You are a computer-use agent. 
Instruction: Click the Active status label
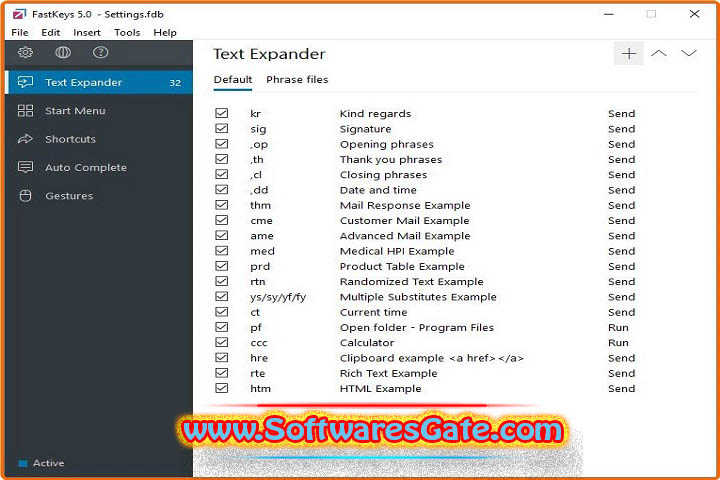49,463
